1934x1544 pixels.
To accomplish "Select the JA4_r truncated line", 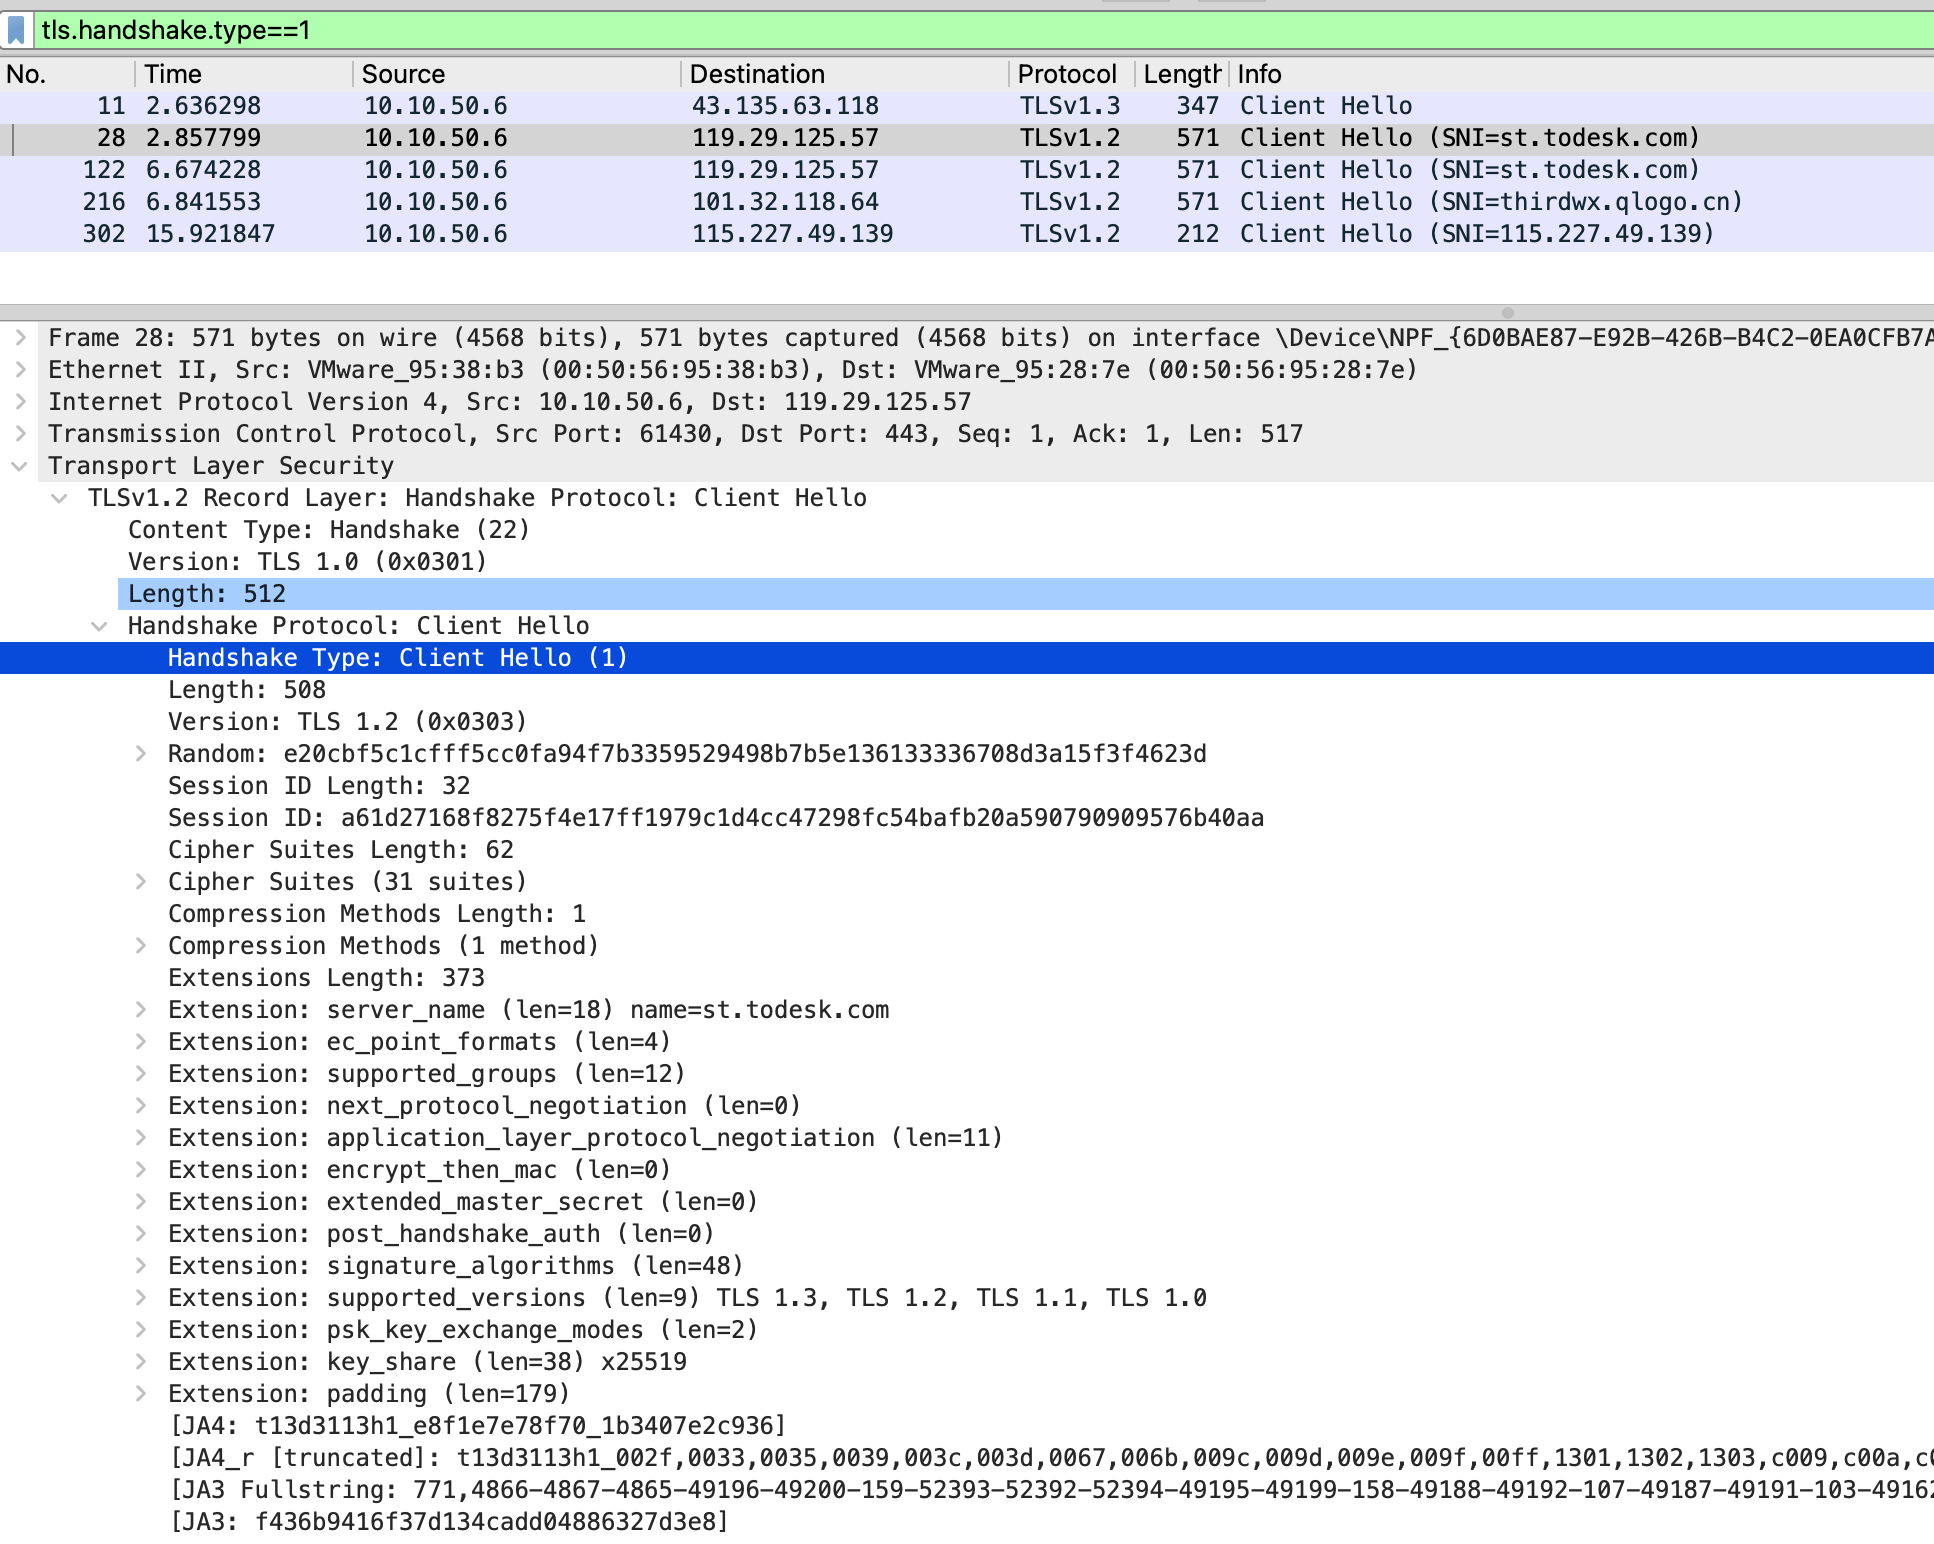I will [x=1052, y=1458].
